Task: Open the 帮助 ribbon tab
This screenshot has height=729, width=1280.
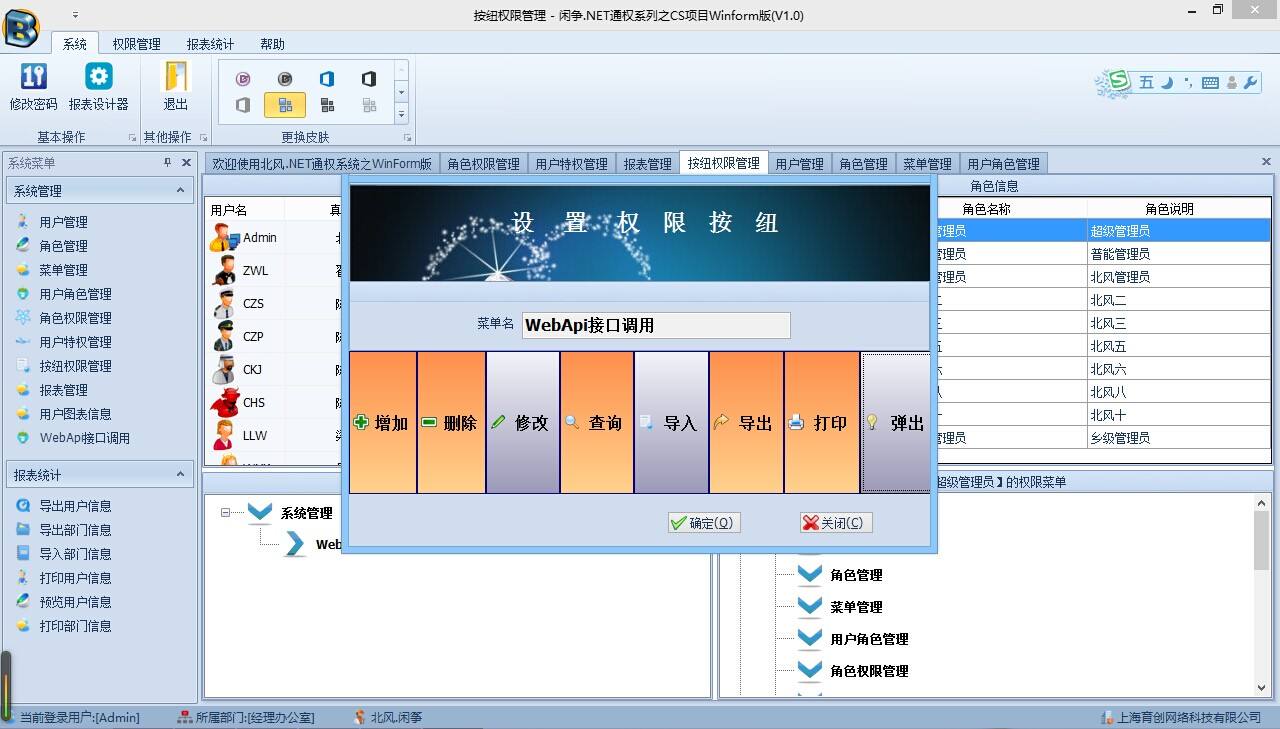Action: 272,44
